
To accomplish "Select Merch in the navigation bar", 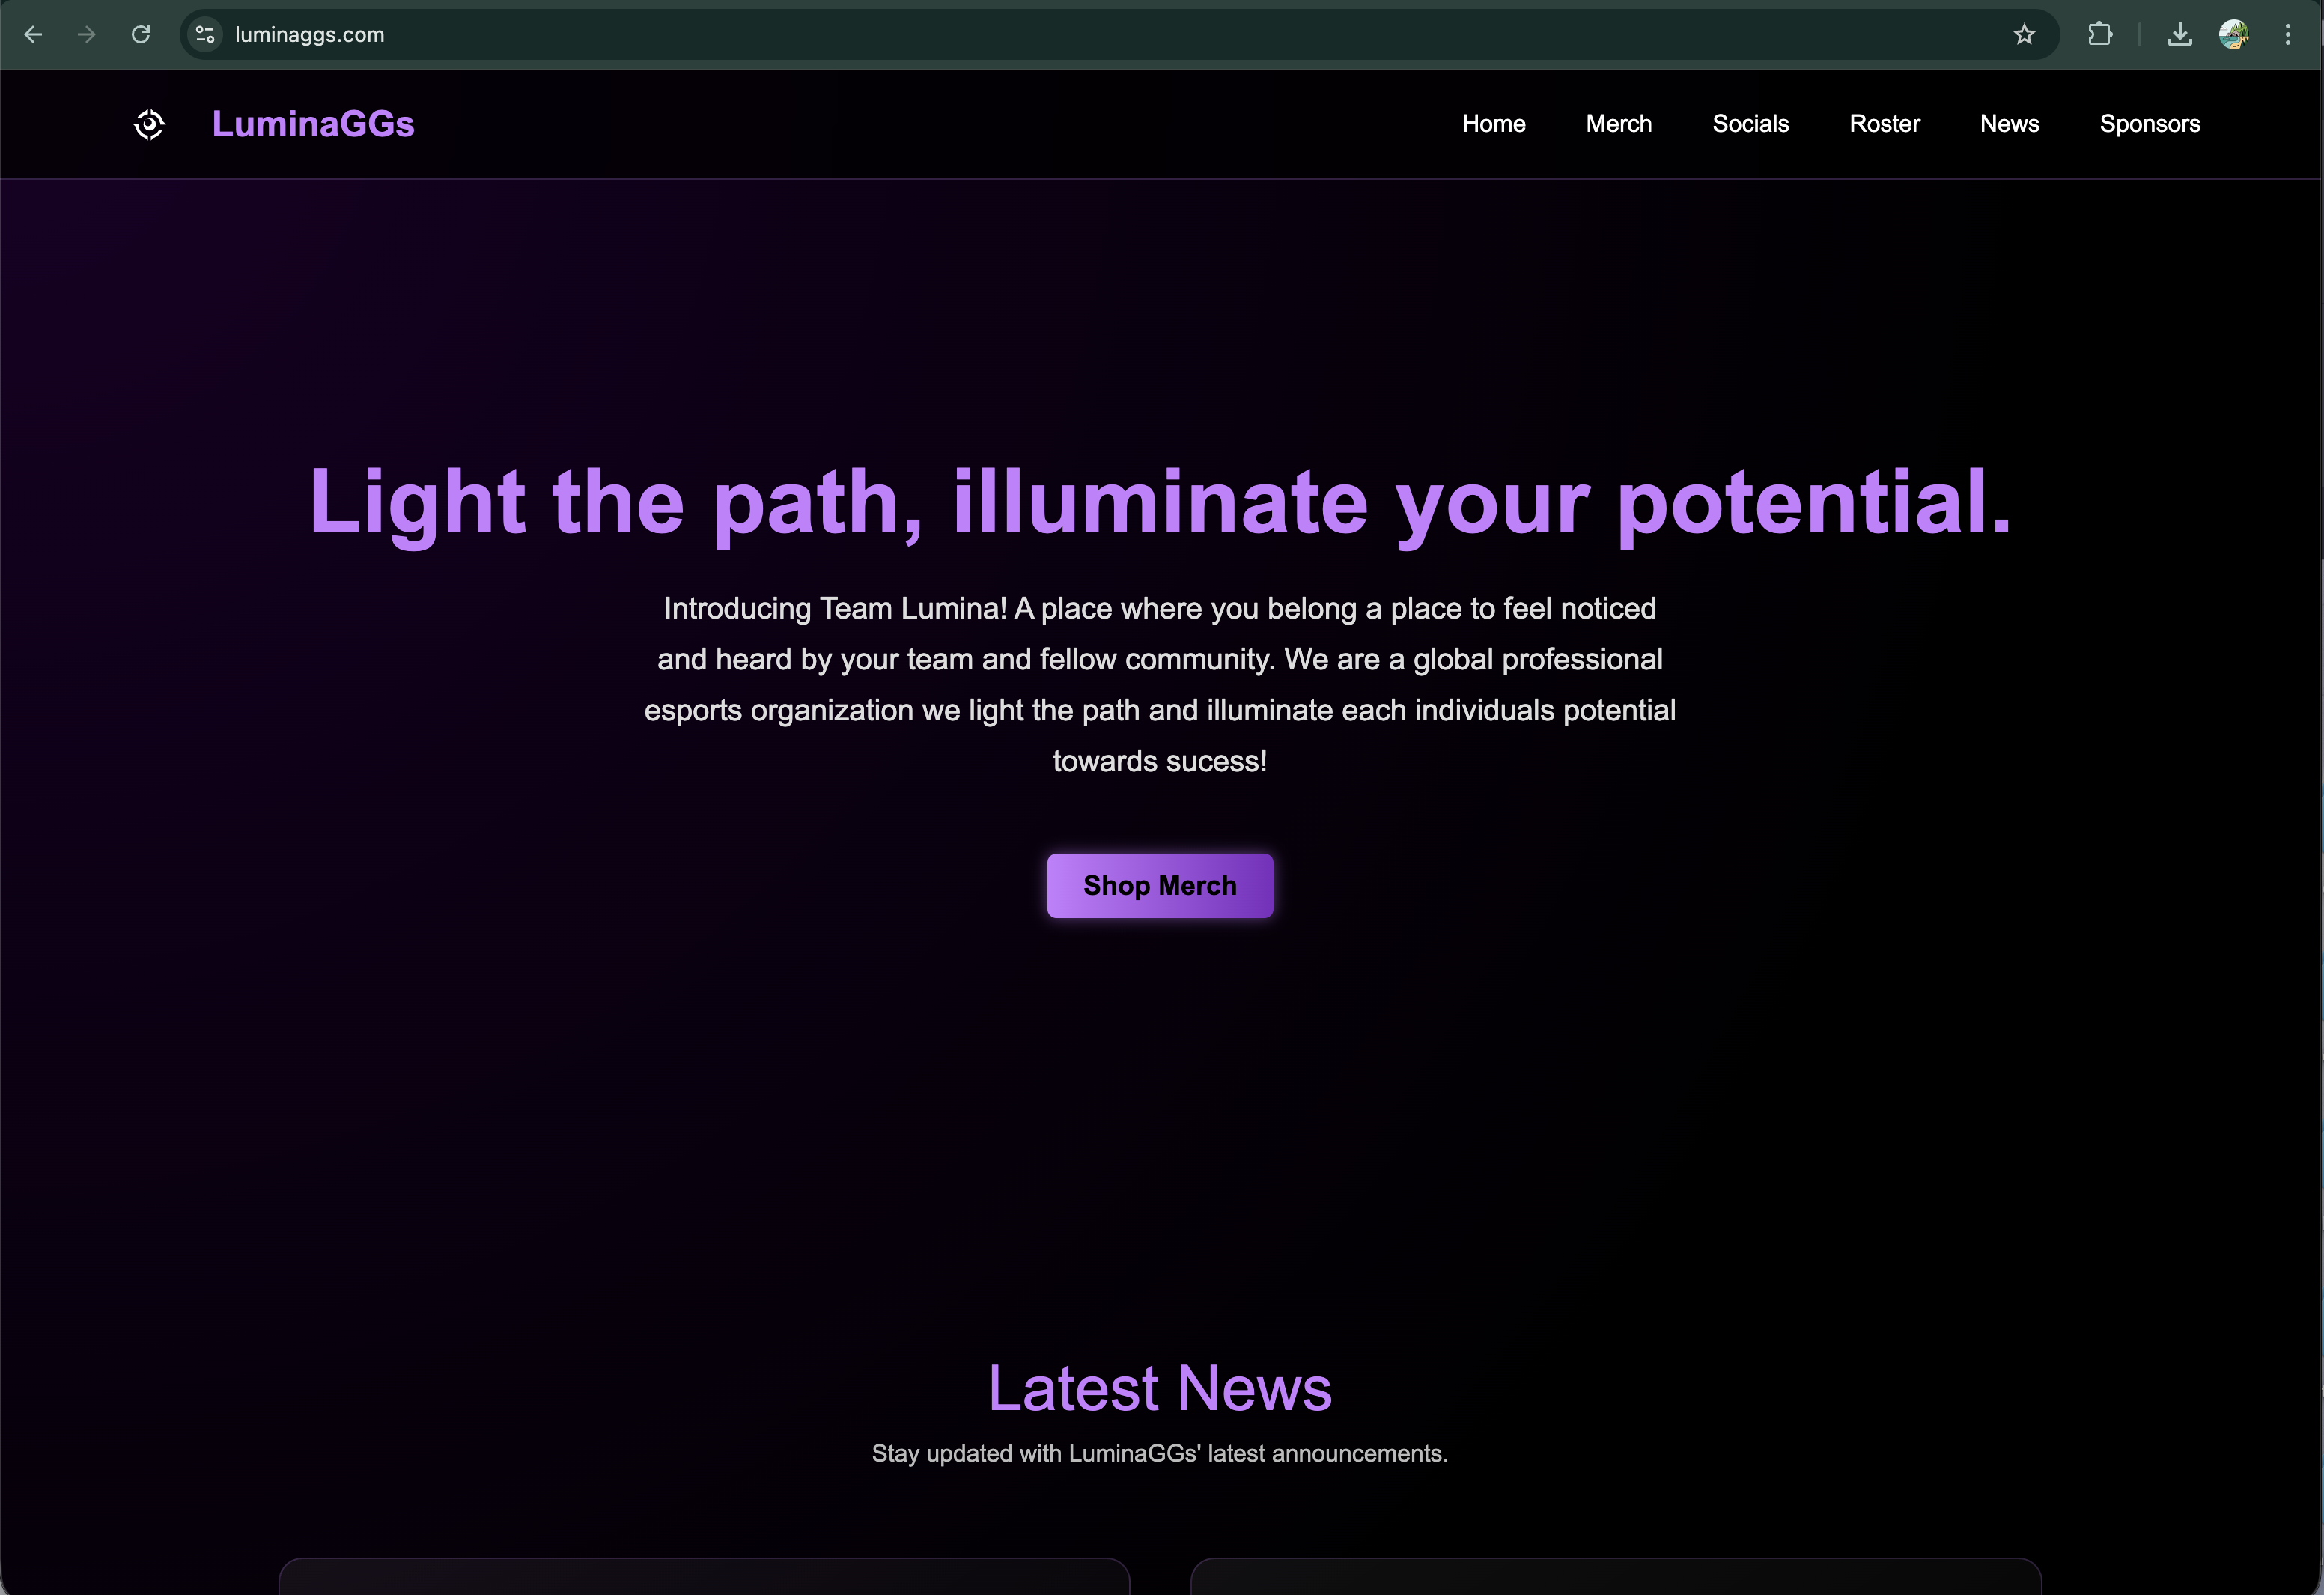I will click(1618, 123).
